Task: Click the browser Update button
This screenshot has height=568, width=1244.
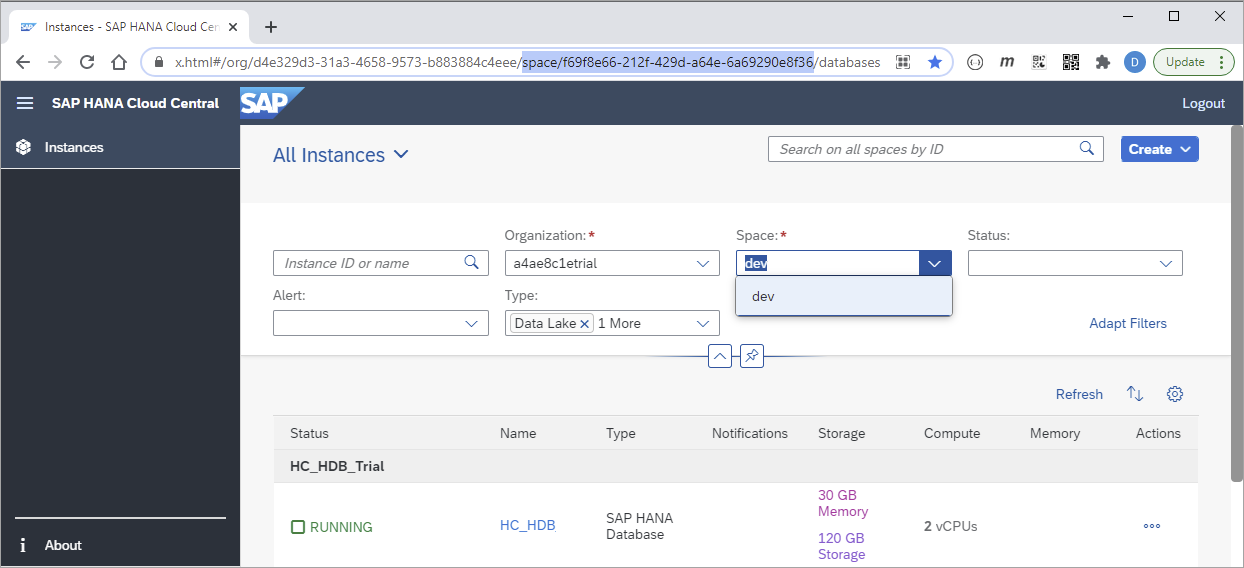Action: coord(1195,62)
